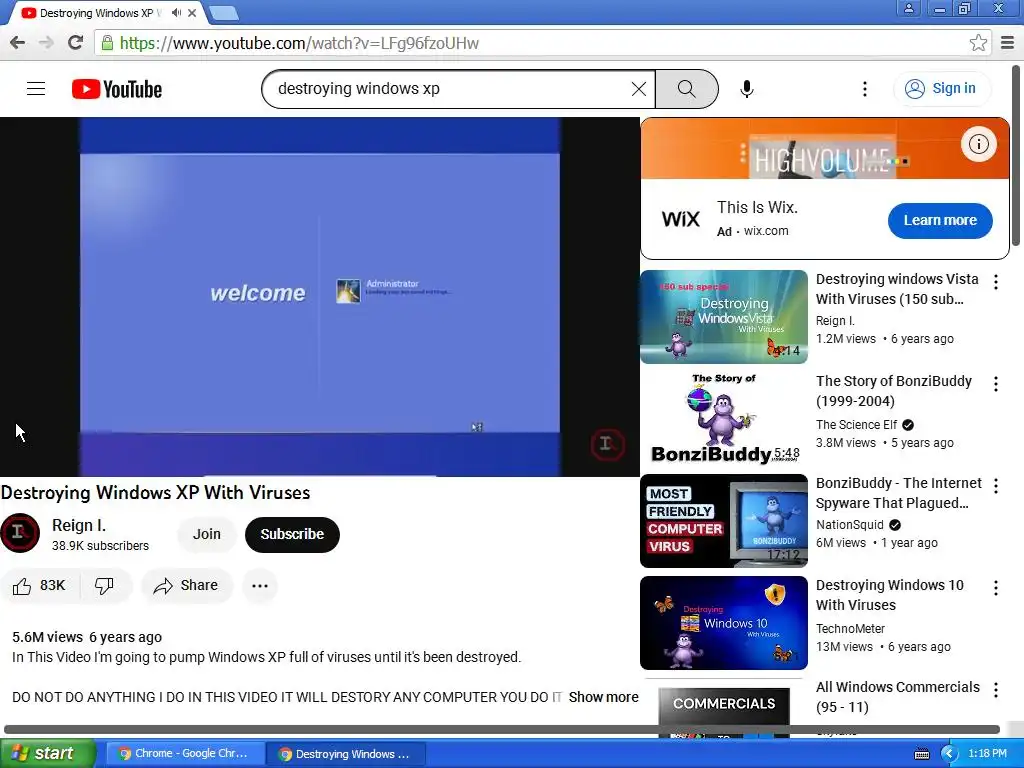Open options for BonziBuddy Internet Spyware video
This screenshot has width=1024, height=768.
pos(995,486)
